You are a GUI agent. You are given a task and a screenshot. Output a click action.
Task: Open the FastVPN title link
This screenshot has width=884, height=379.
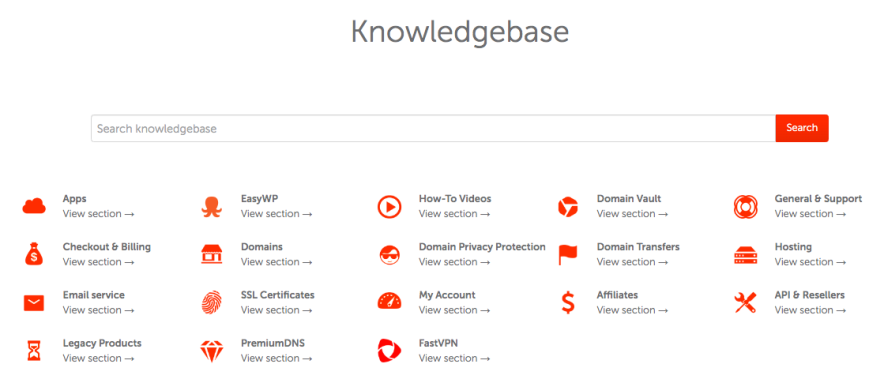pos(438,343)
